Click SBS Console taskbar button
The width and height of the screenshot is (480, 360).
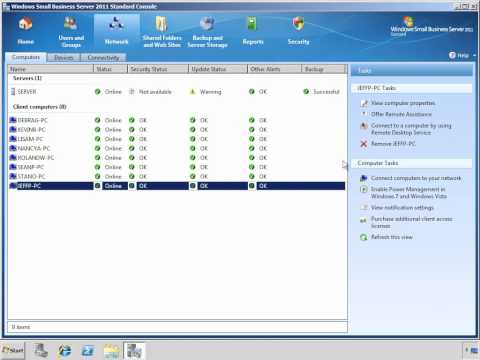click(x=134, y=351)
